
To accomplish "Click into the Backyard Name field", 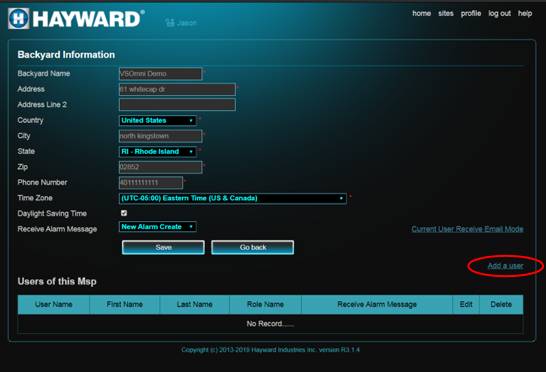I will coord(160,74).
